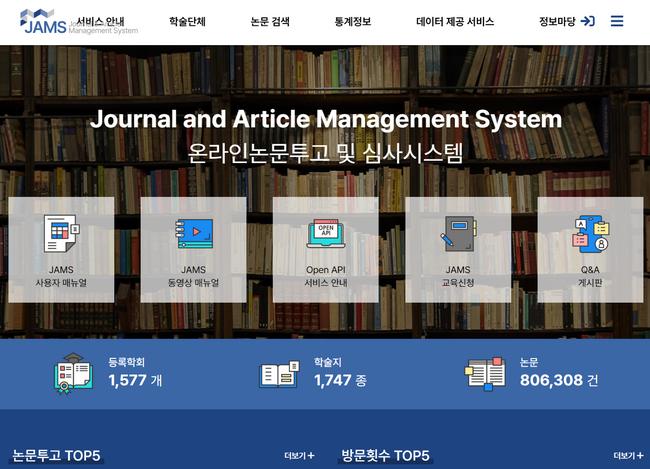Viewport: 650px width, 469px height.
Task: Click the 등록학회 certificate icon
Action: tap(73, 374)
